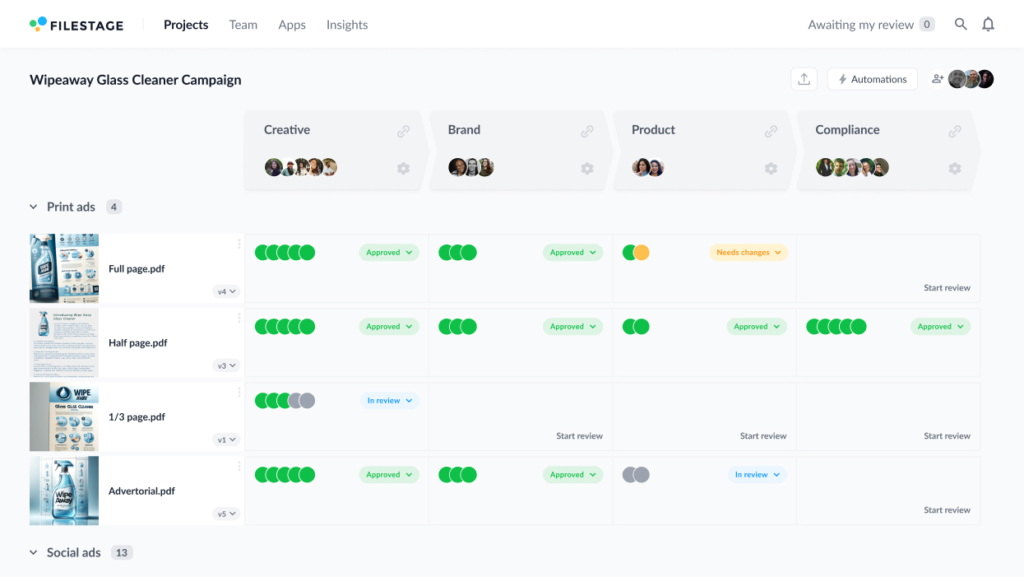Go to the Insights tab

(347, 25)
